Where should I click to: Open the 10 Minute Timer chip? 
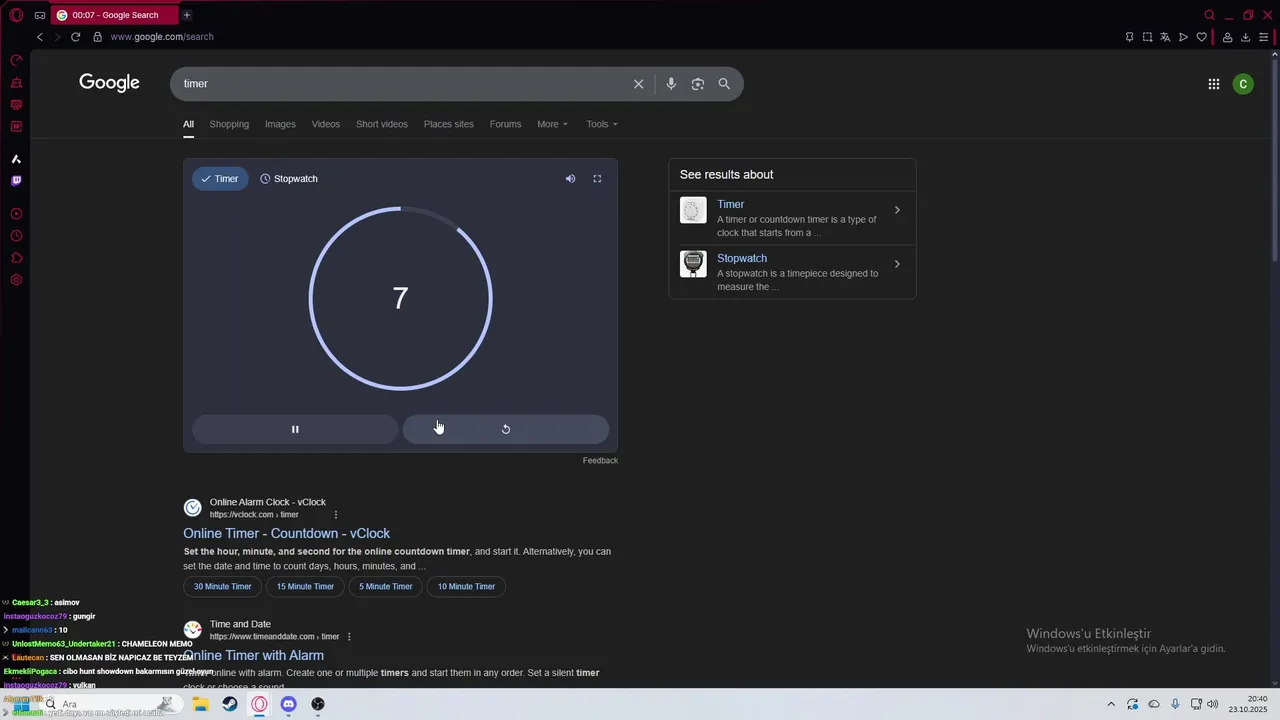pos(466,587)
